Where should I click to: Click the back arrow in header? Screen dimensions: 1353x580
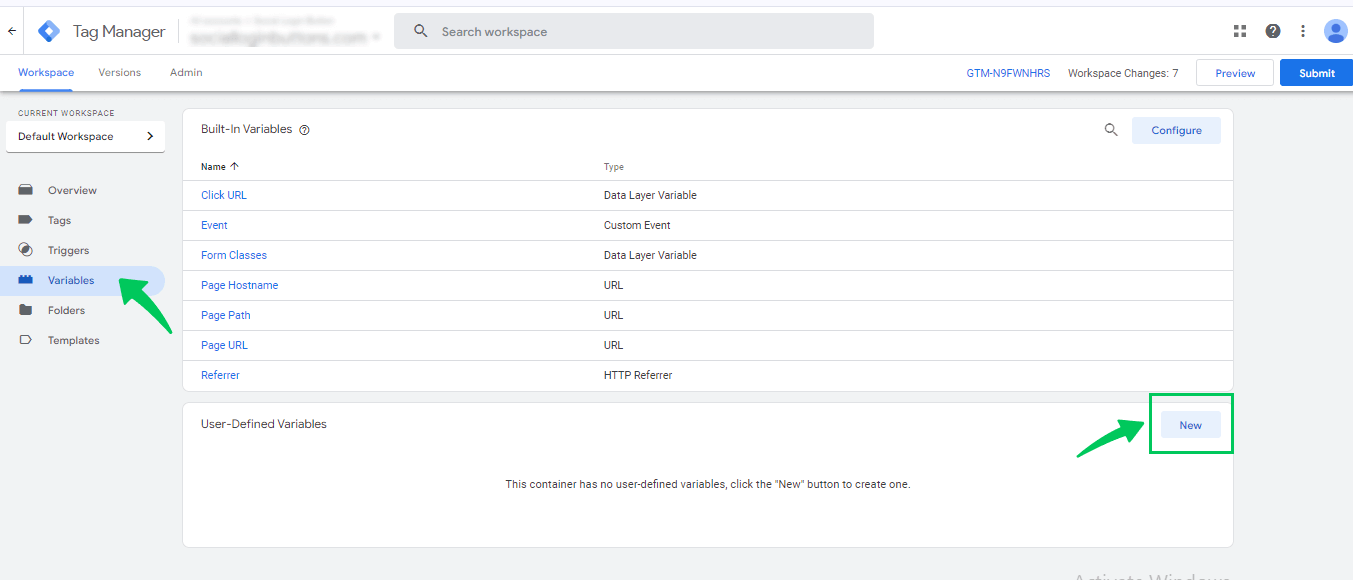[x=12, y=32]
